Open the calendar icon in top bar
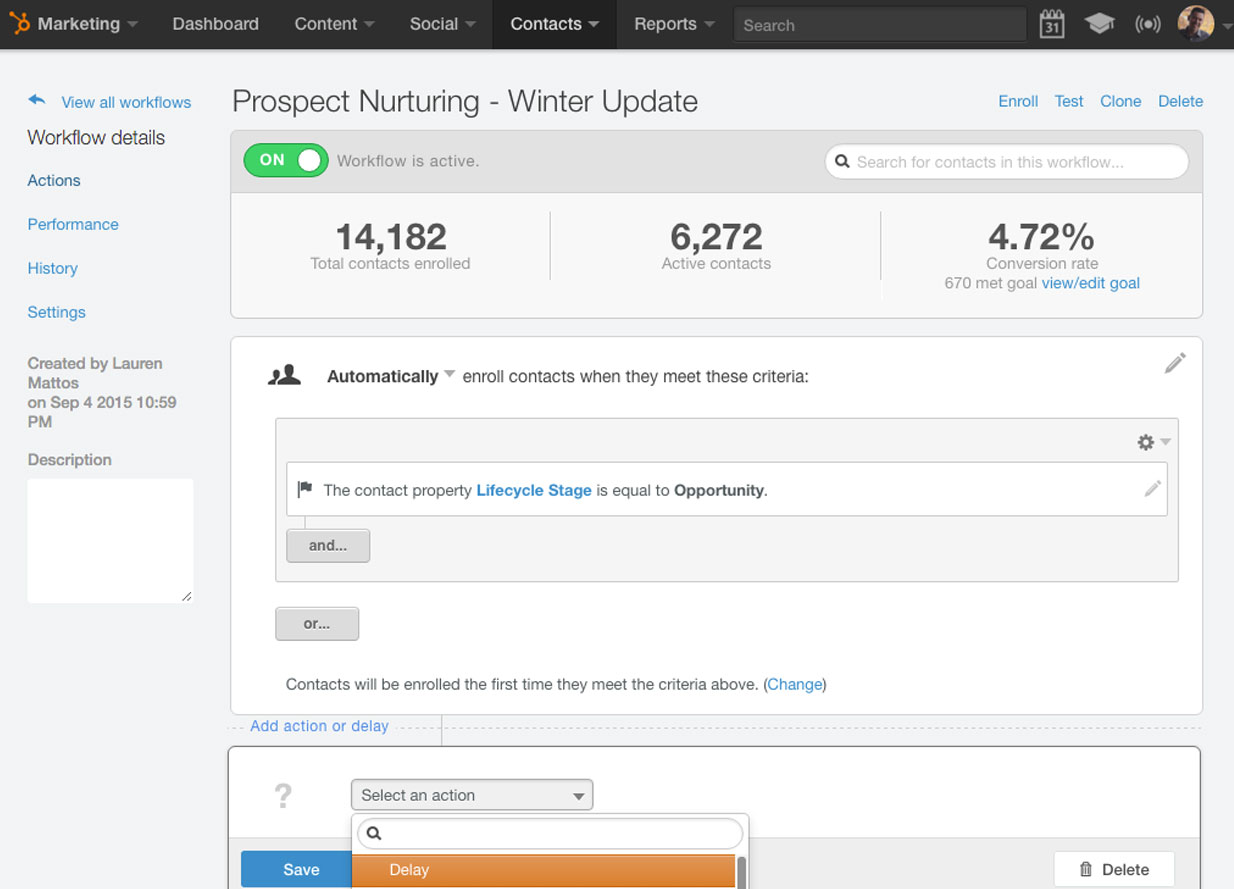The width and height of the screenshot is (1234, 889). click(x=1051, y=24)
